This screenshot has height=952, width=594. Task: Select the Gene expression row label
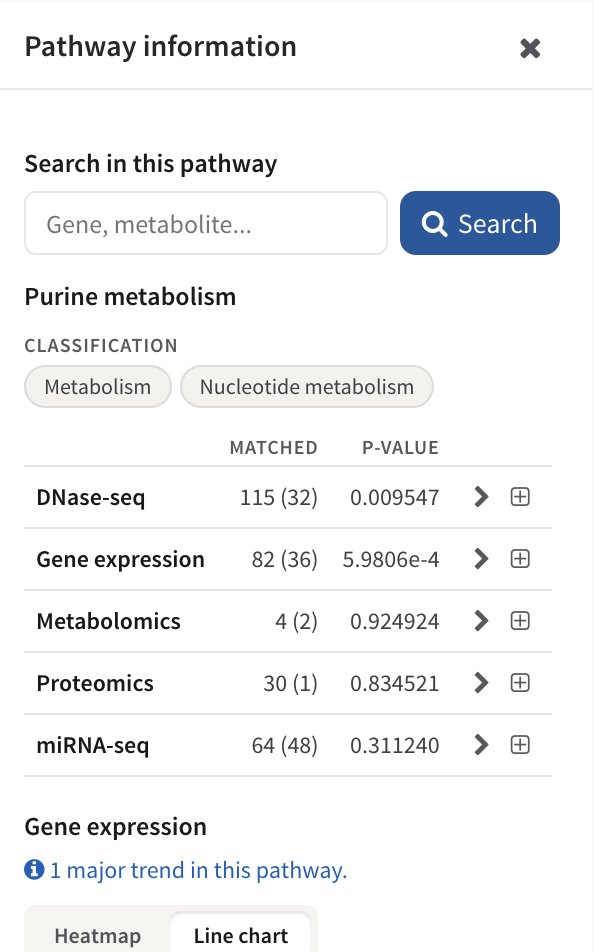pyautogui.click(x=120, y=559)
